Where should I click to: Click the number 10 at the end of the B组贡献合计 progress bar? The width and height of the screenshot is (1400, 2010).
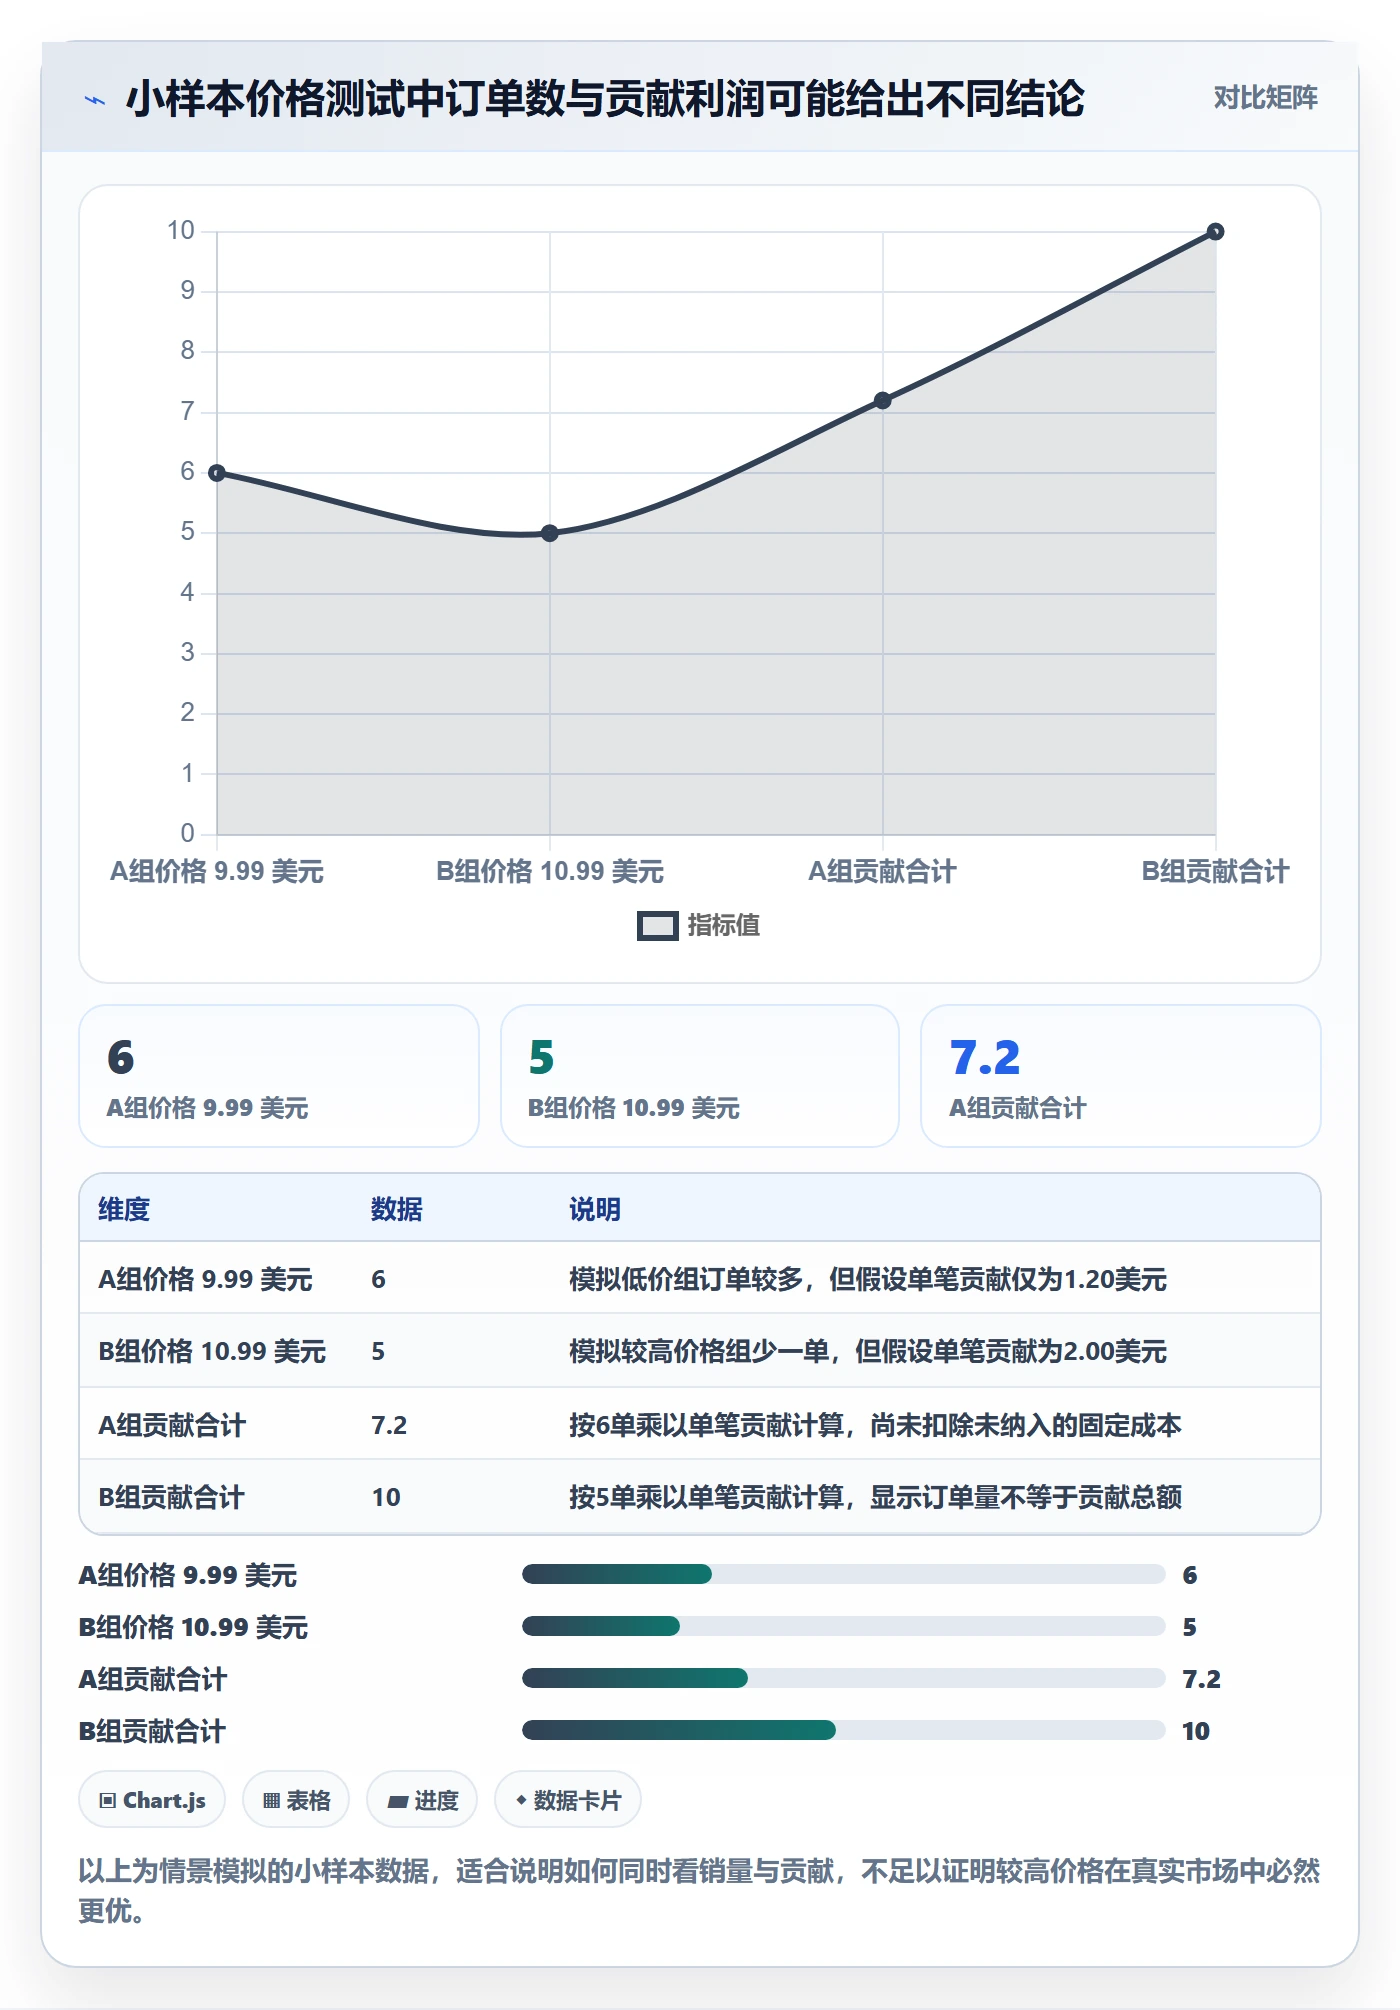coord(1196,1731)
